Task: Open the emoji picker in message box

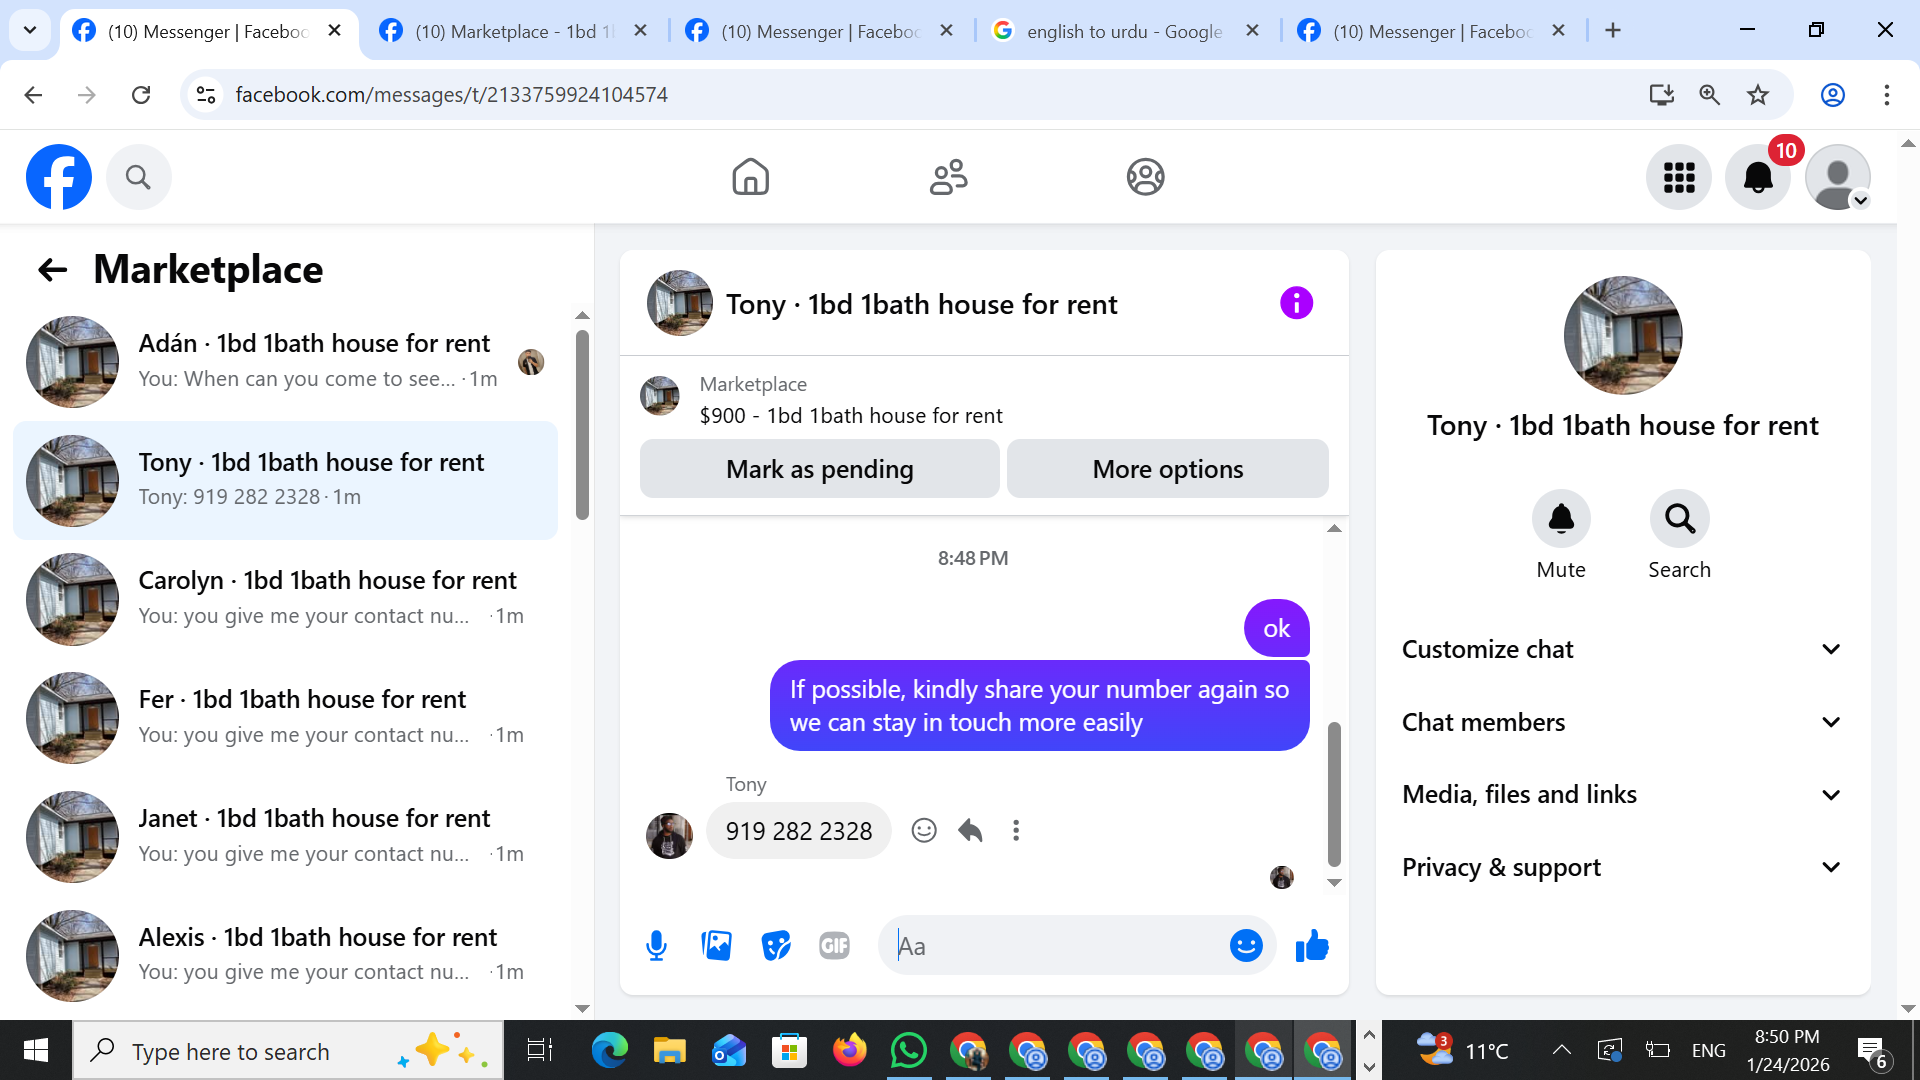Action: [x=1245, y=945]
